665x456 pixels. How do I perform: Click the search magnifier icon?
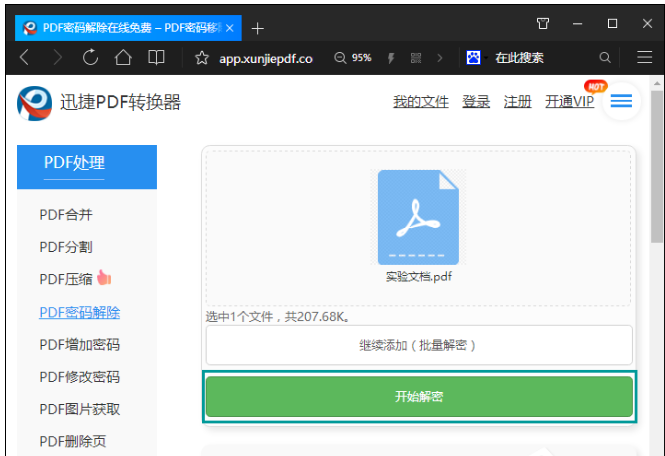pyautogui.click(x=605, y=58)
